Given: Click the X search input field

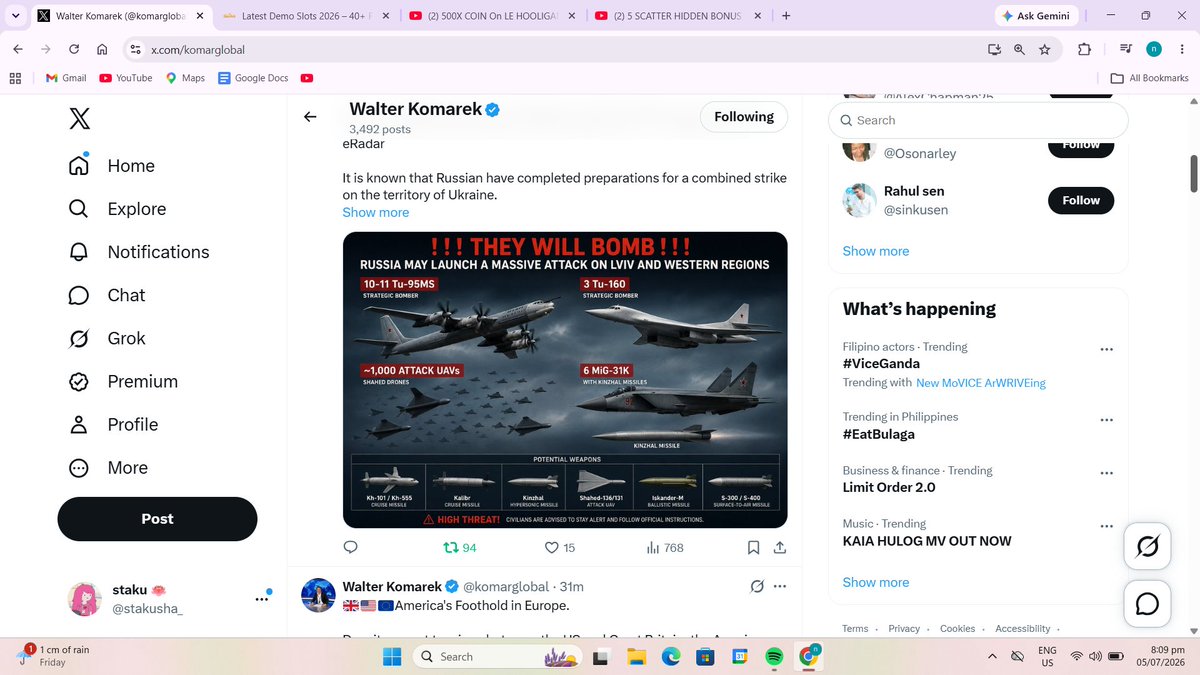Looking at the screenshot, I should [x=978, y=120].
